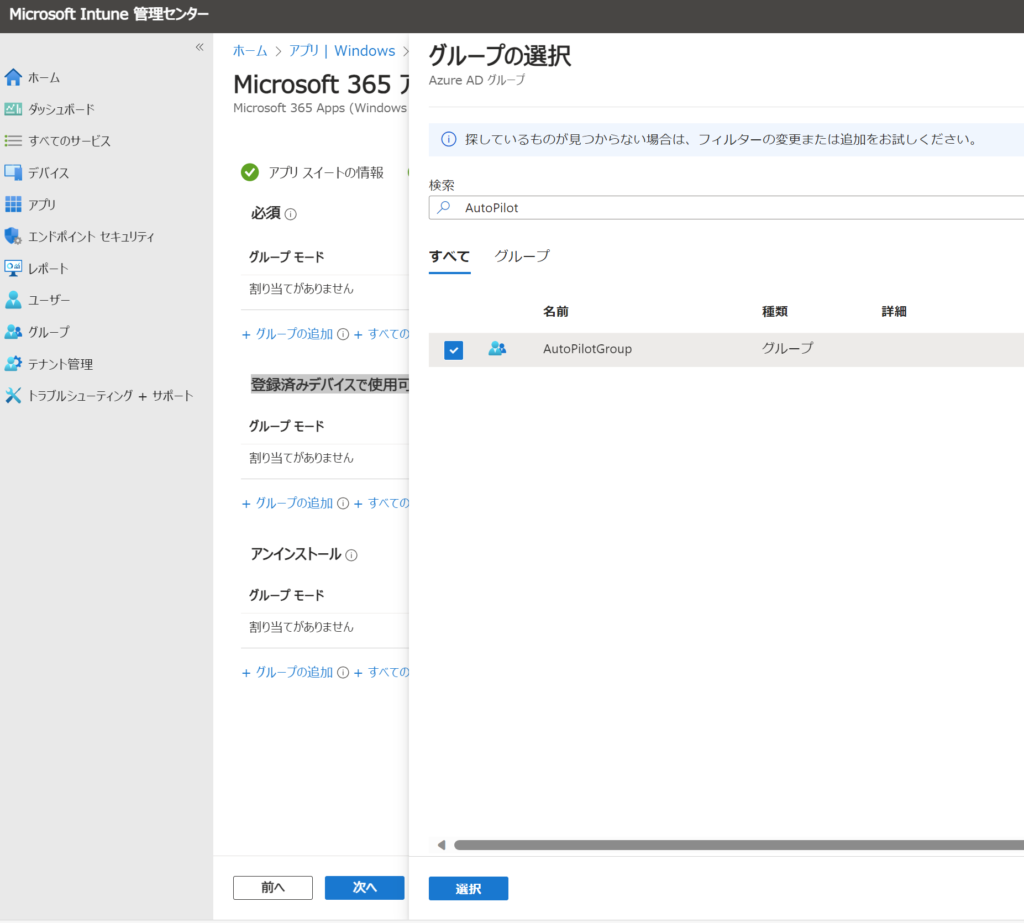Click the 次へ button
The height and width of the screenshot is (923, 1024).
point(364,888)
